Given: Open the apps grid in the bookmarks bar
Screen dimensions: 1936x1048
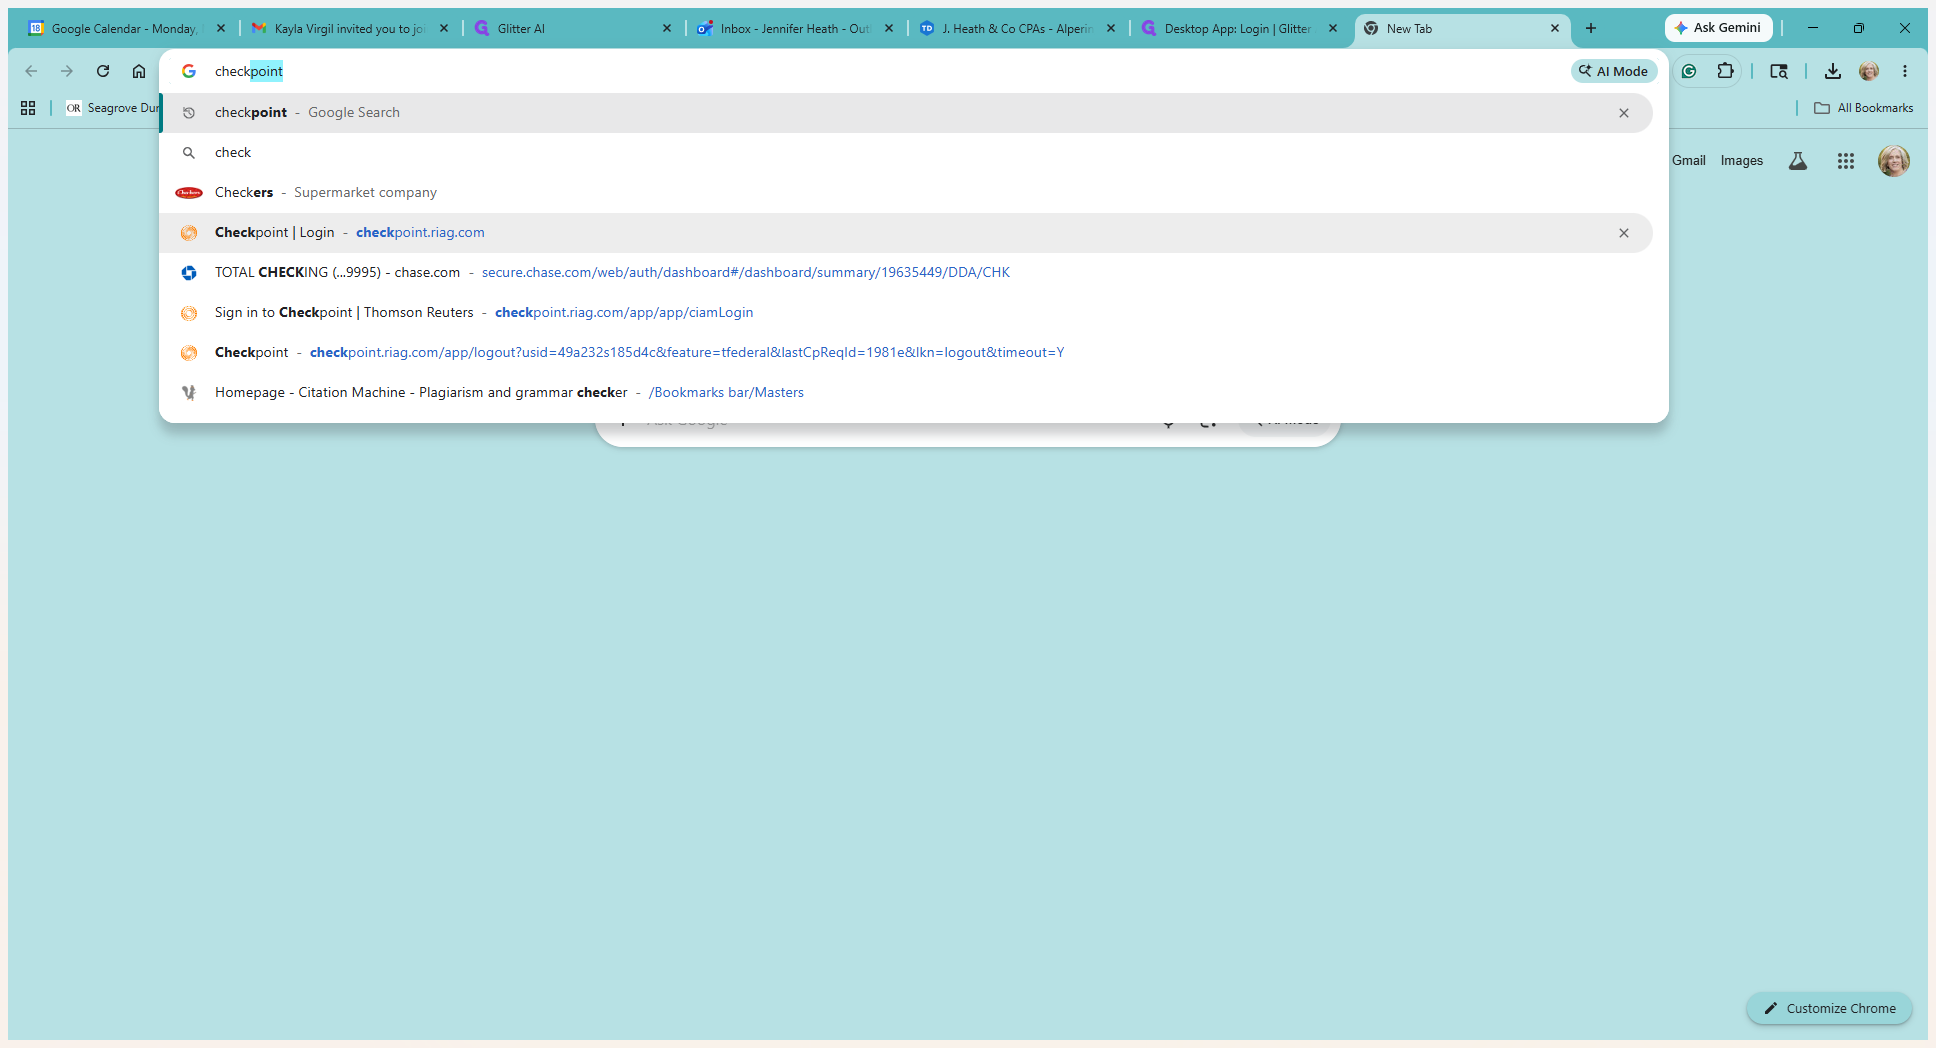Looking at the screenshot, I should click(x=28, y=108).
